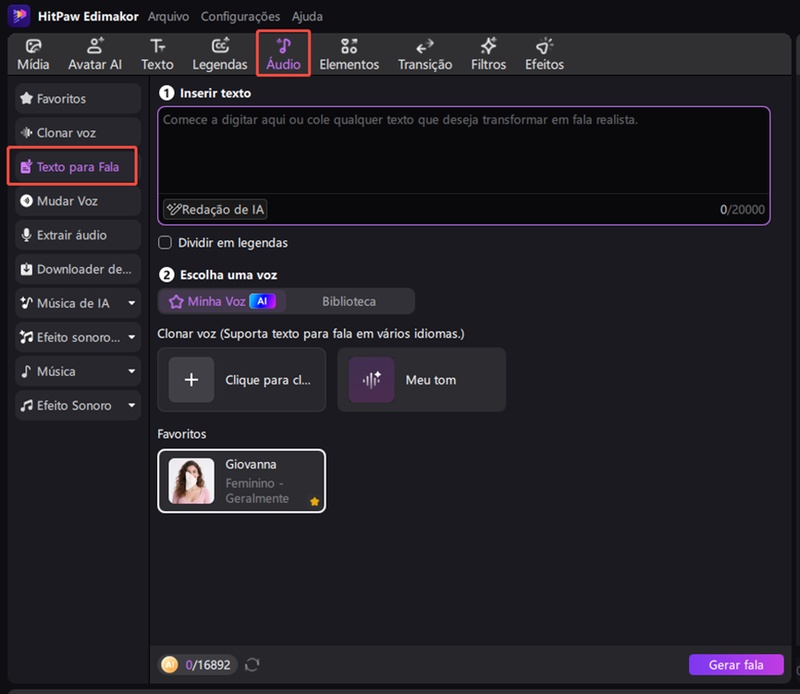Open the Configurações menu
800x694 pixels.
pyautogui.click(x=240, y=16)
